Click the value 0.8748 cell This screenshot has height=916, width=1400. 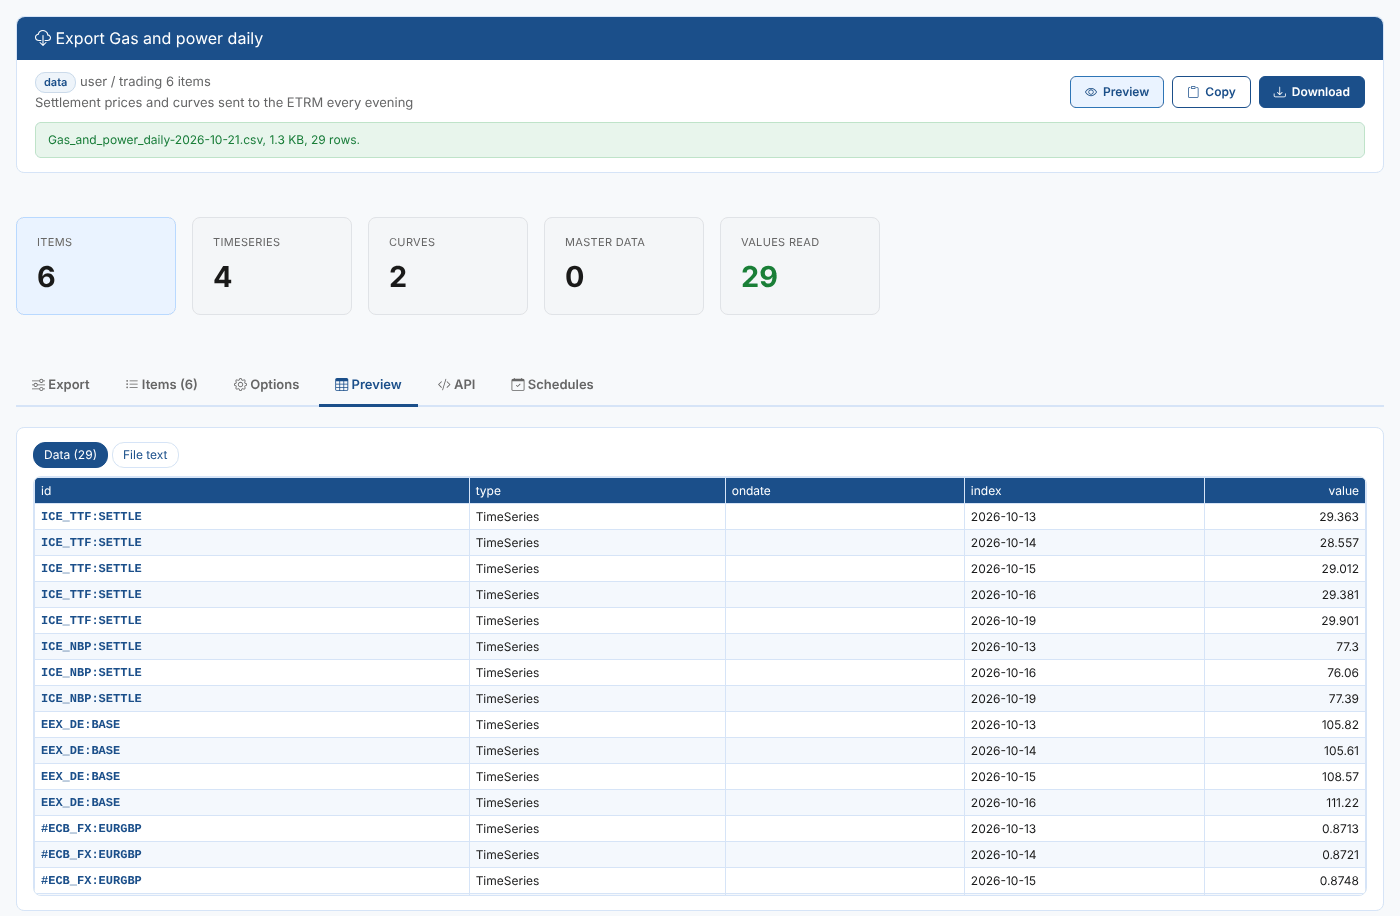(x=1285, y=881)
